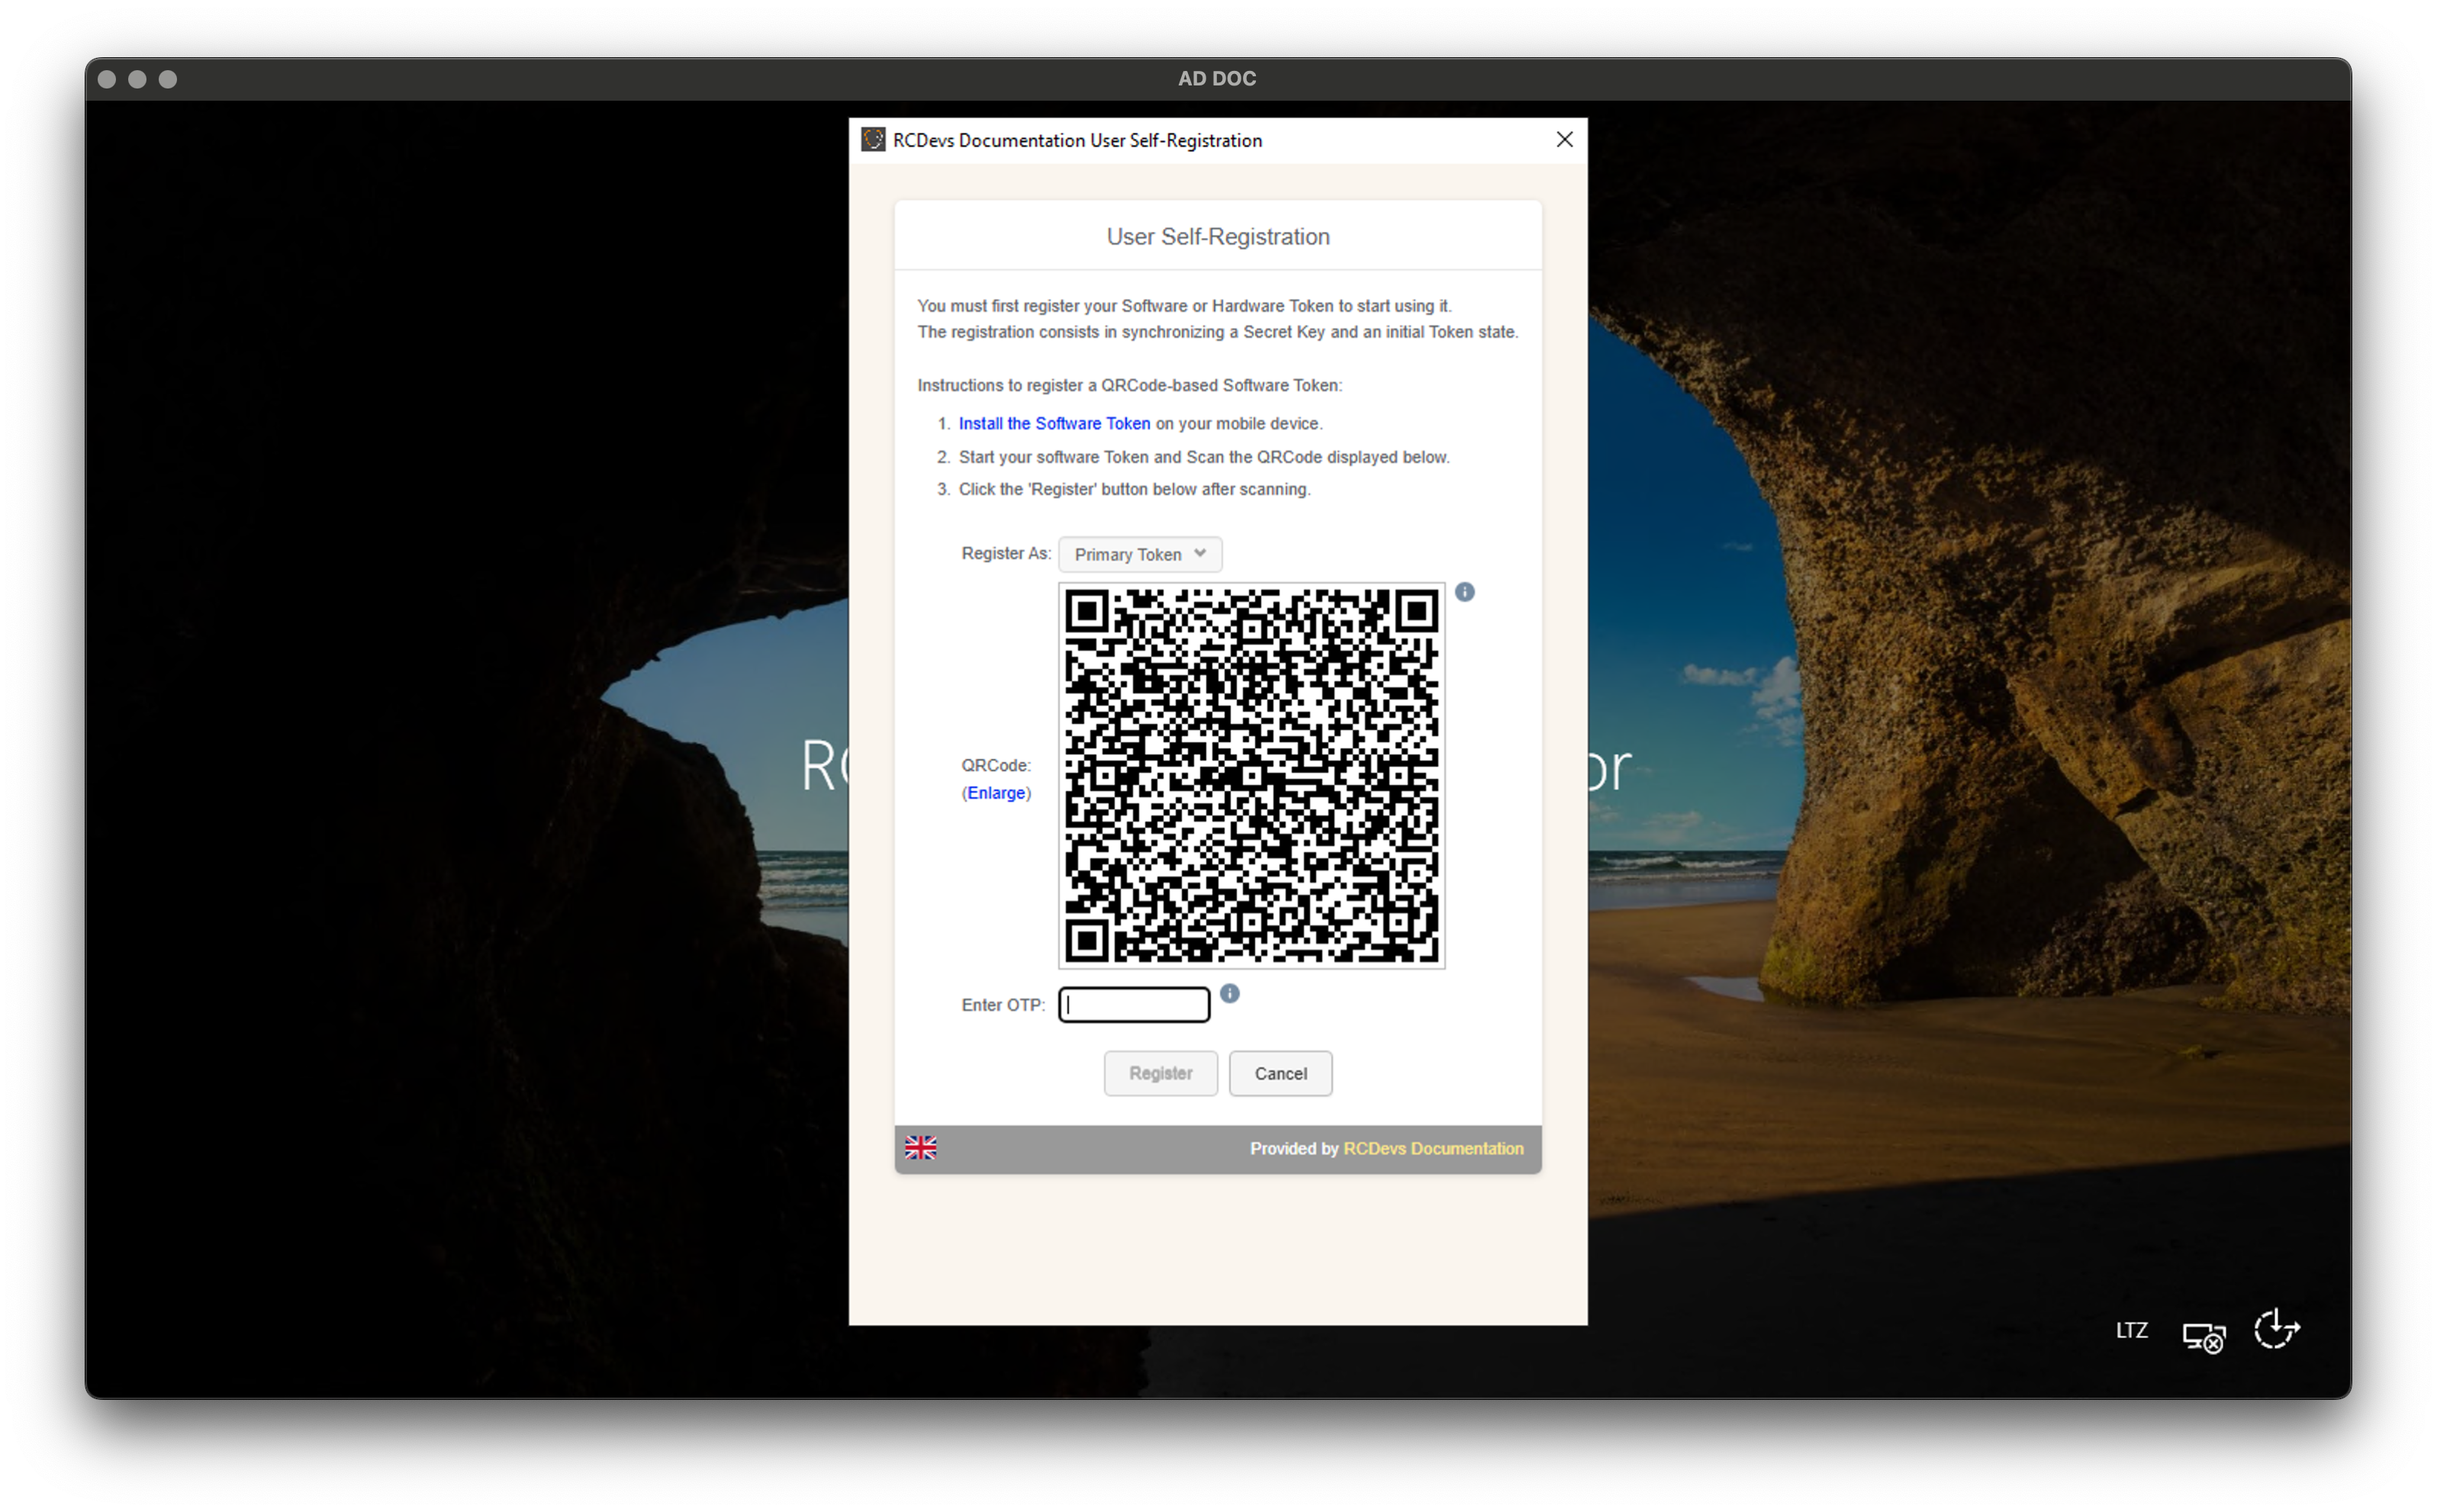This screenshot has width=2437, height=1512.
Task: Click the 'Enter OTP:' label
Action: coord(1002,1004)
